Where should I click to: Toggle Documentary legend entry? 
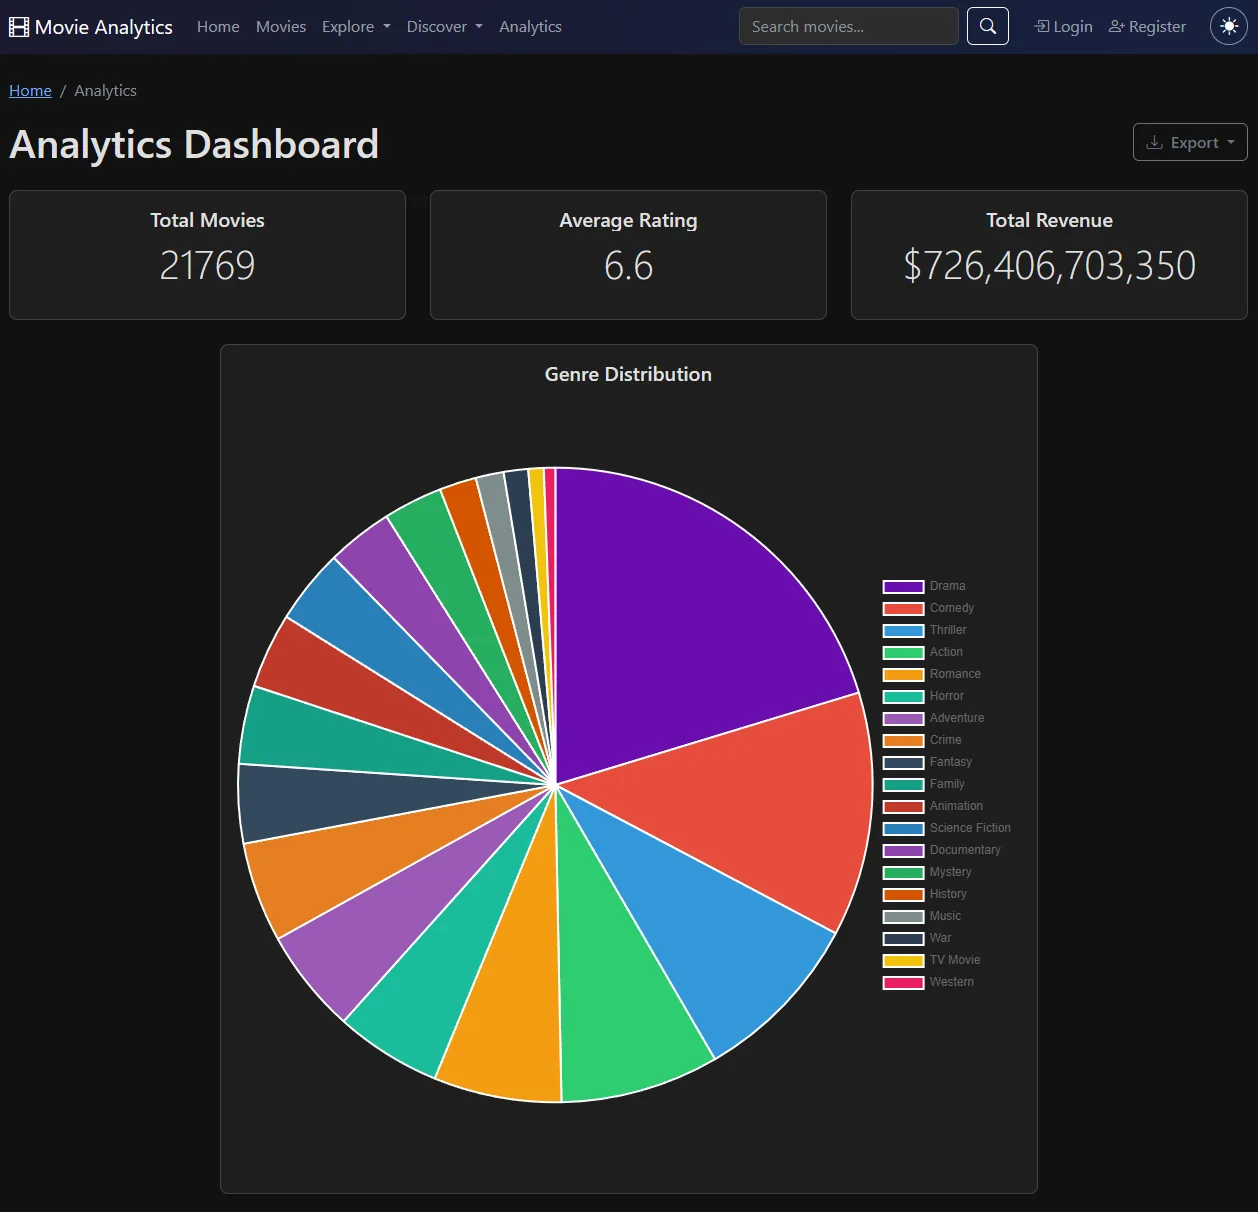(942, 851)
